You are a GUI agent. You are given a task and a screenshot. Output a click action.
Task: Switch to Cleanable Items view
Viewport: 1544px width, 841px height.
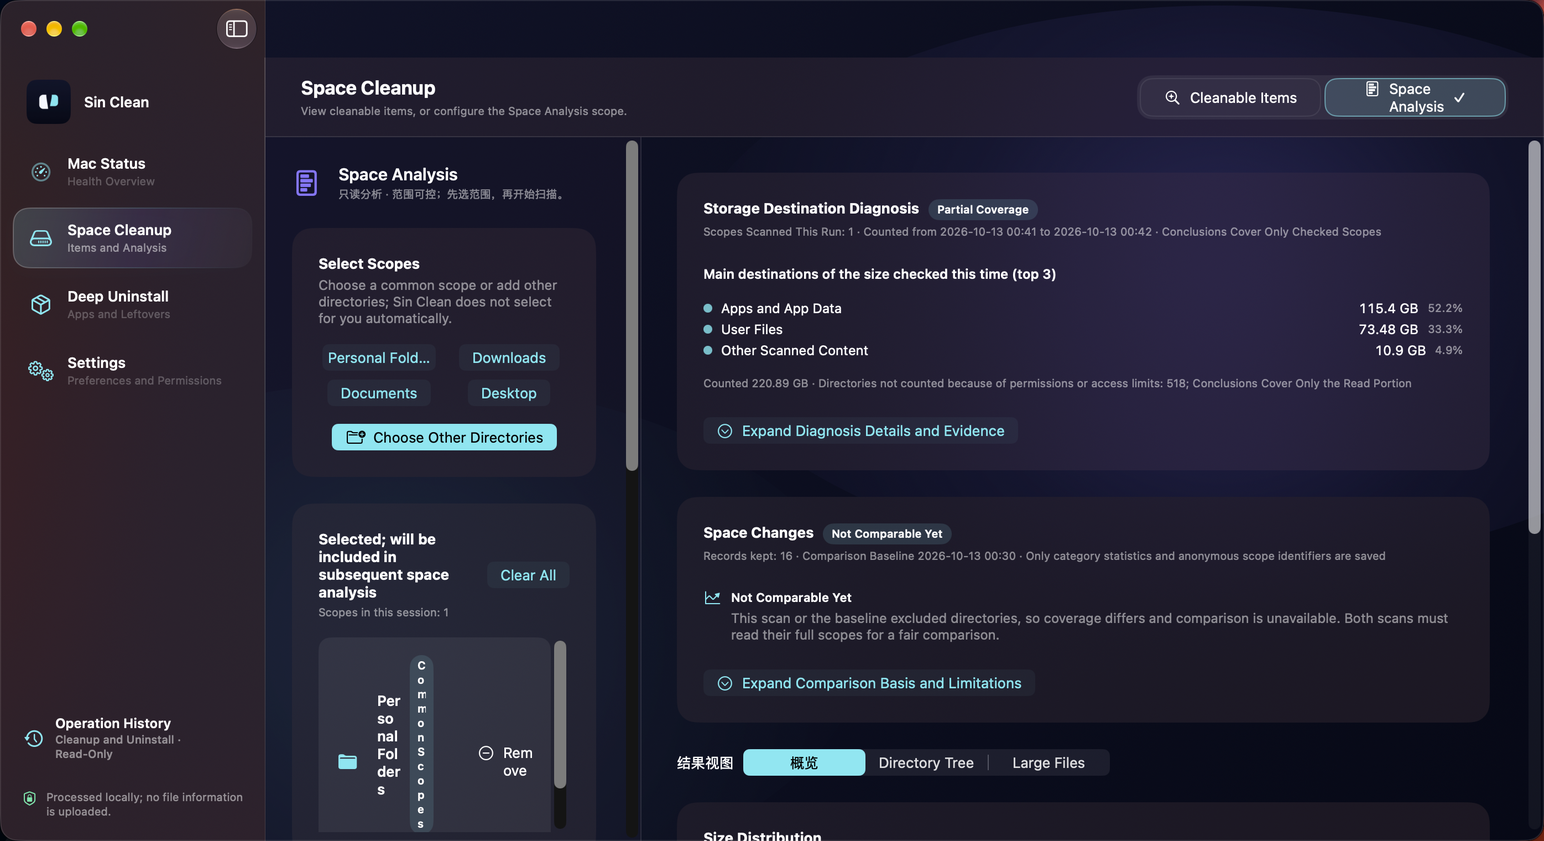coord(1230,98)
